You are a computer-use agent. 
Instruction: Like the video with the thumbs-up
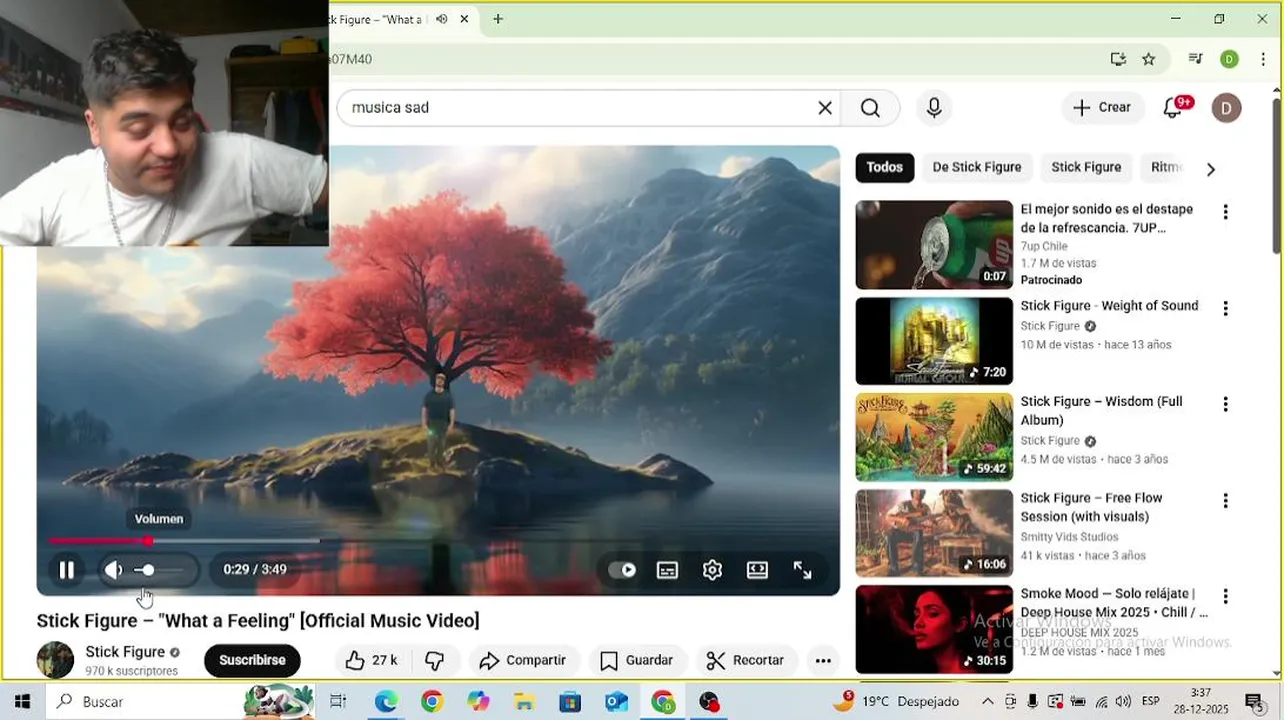(371, 660)
